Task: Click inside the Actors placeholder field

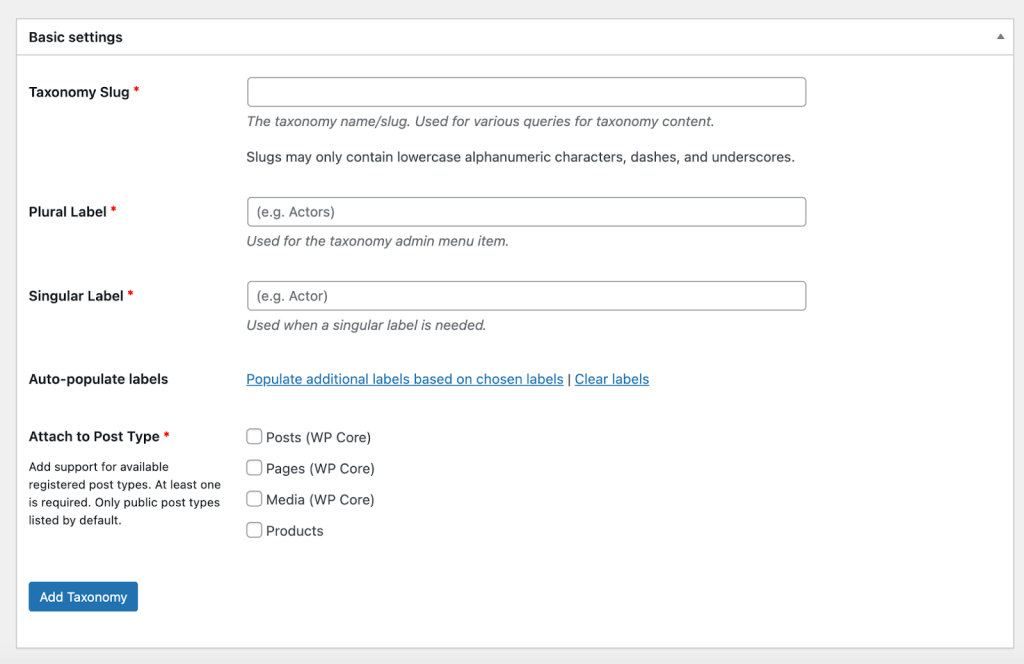Action: pos(526,211)
